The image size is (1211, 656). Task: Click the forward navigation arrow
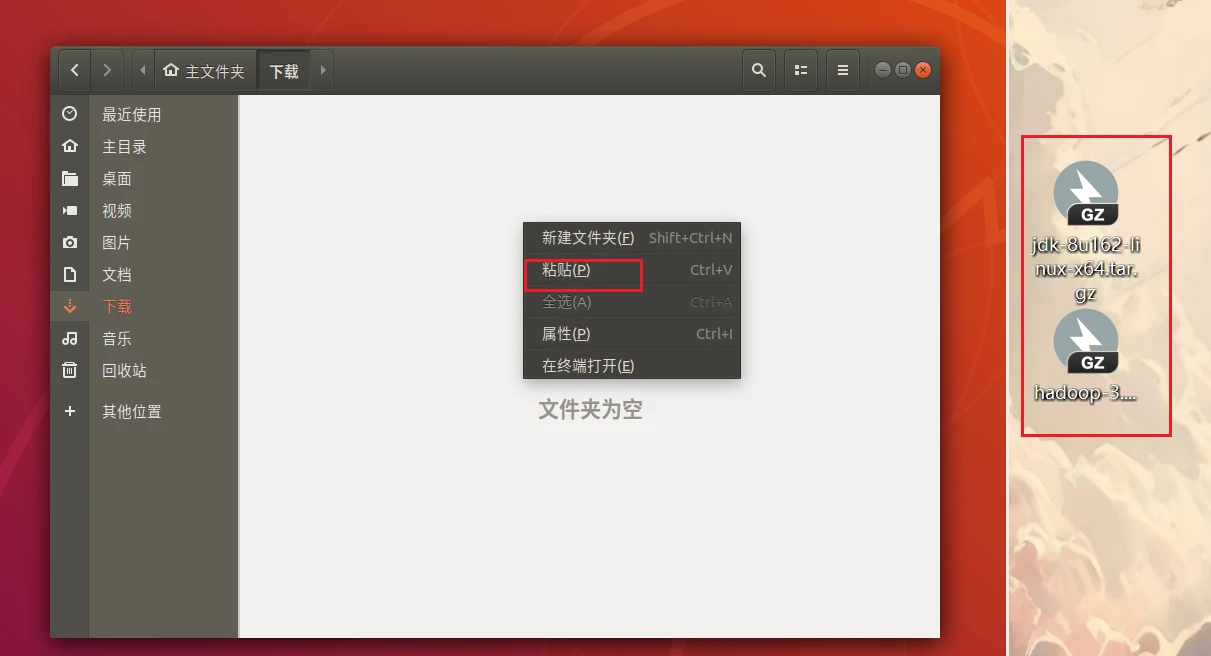pyautogui.click(x=107, y=71)
